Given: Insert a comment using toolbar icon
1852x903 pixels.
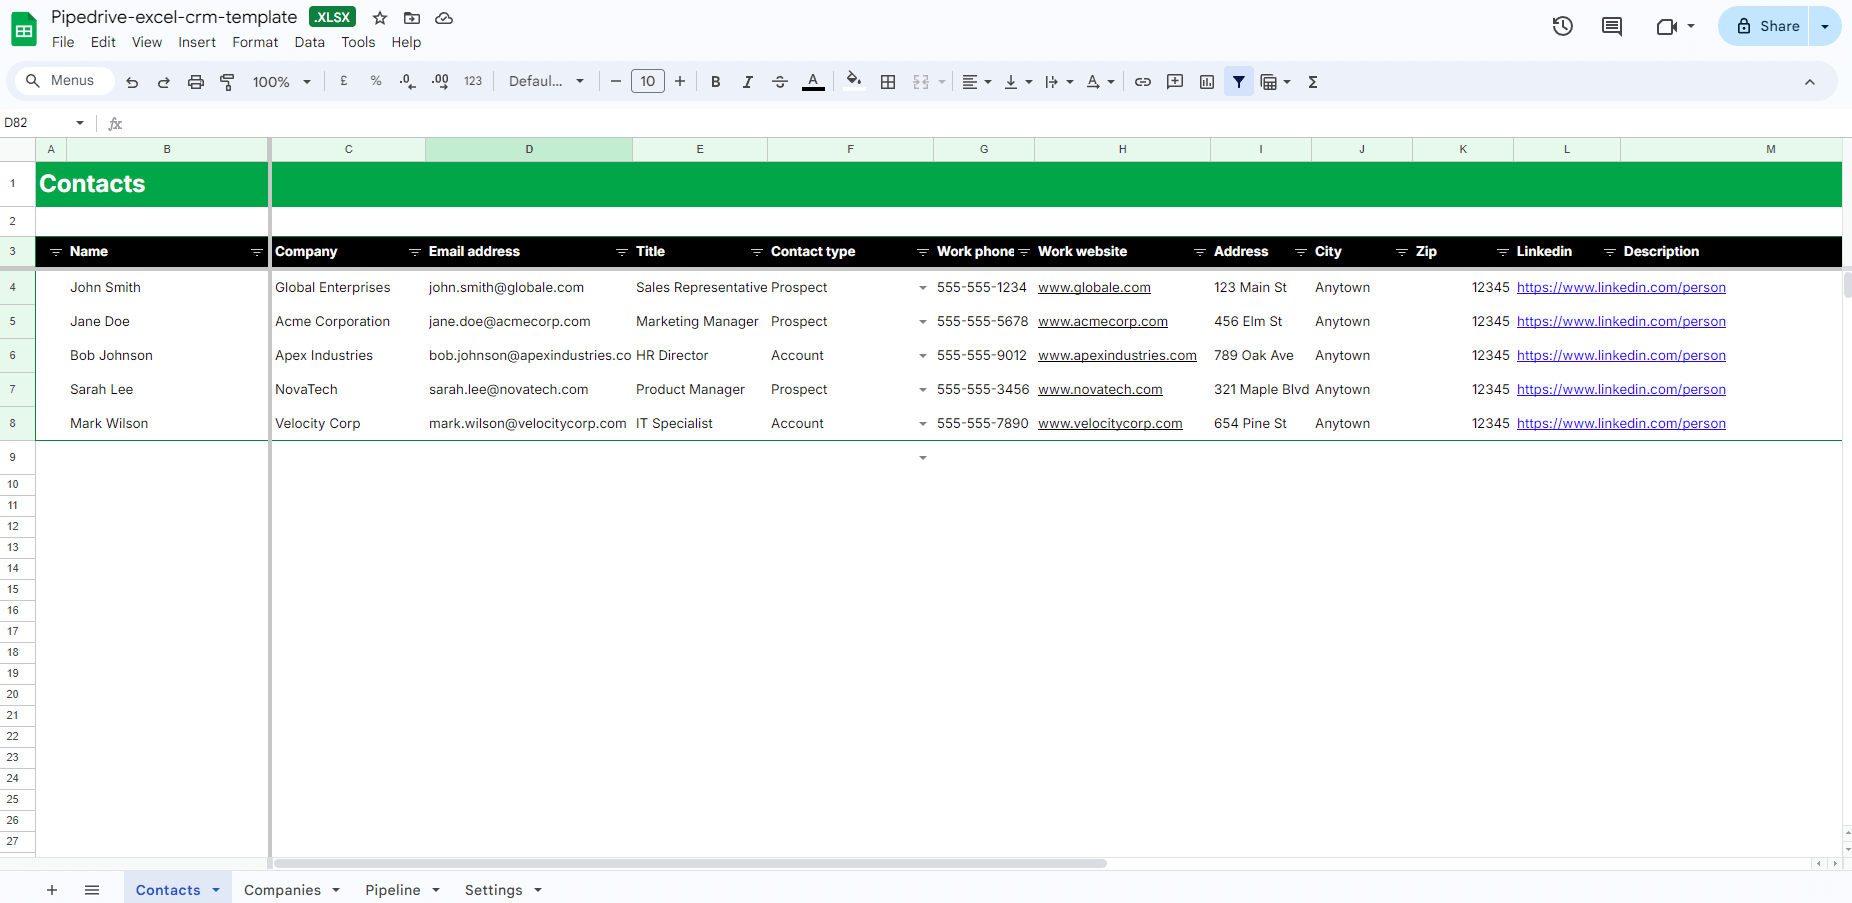Looking at the screenshot, I should coord(1175,81).
